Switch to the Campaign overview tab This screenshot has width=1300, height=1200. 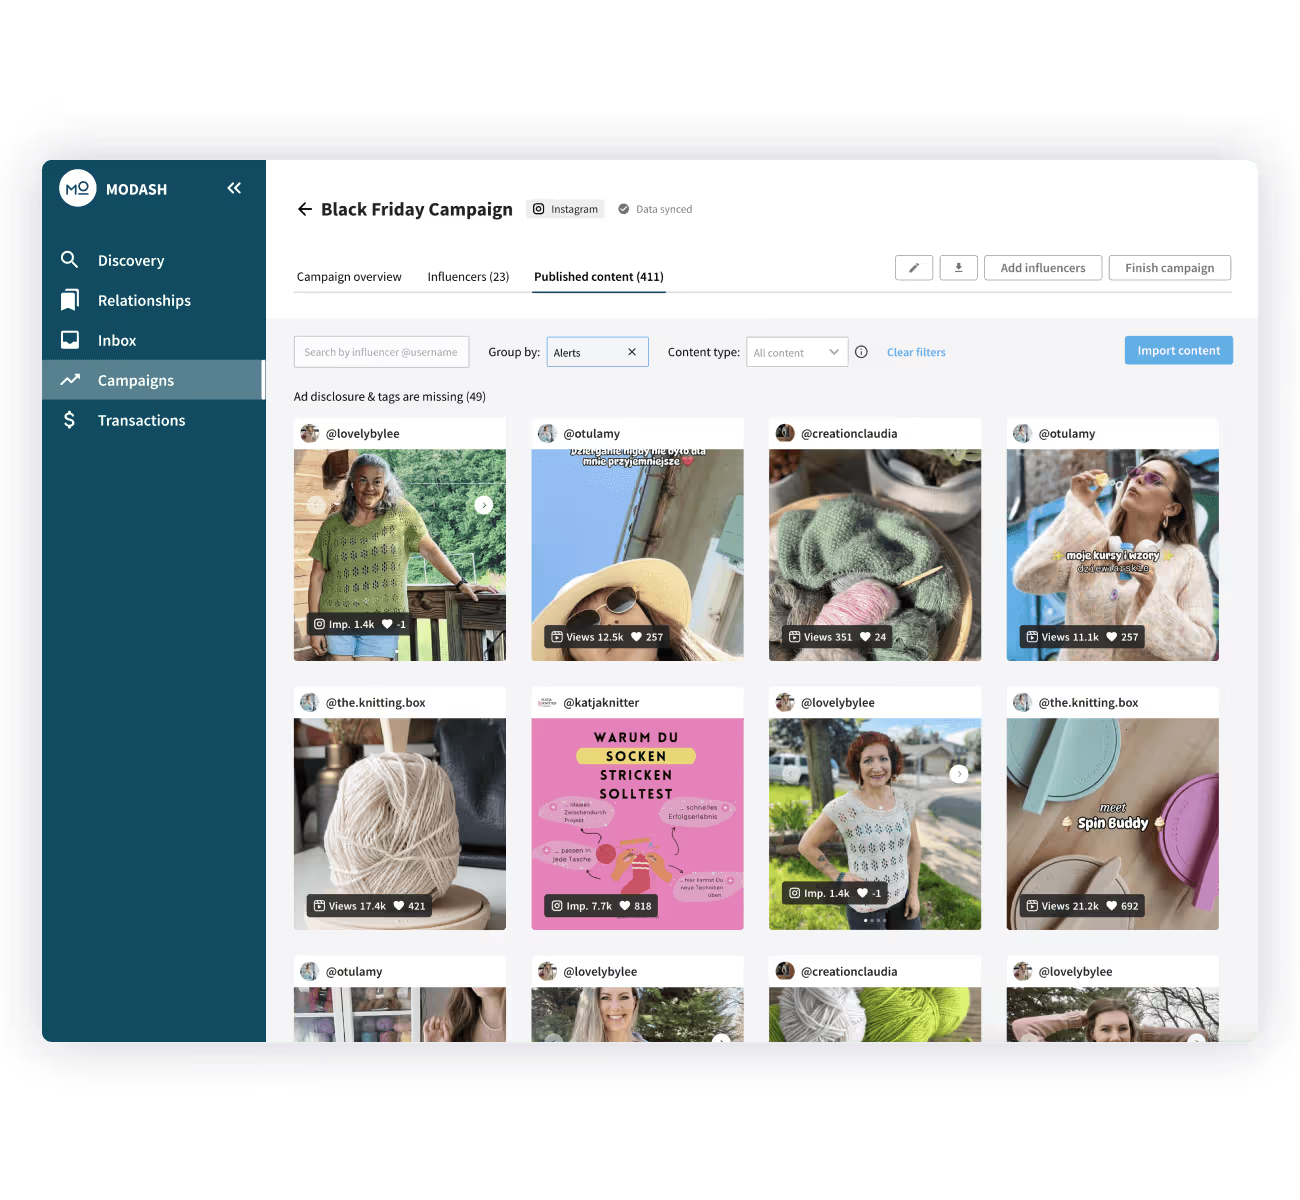tap(349, 277)
